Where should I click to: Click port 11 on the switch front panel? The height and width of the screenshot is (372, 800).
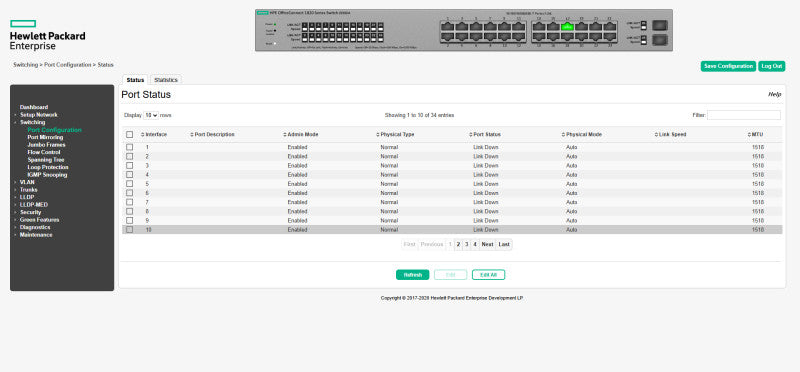518,27
